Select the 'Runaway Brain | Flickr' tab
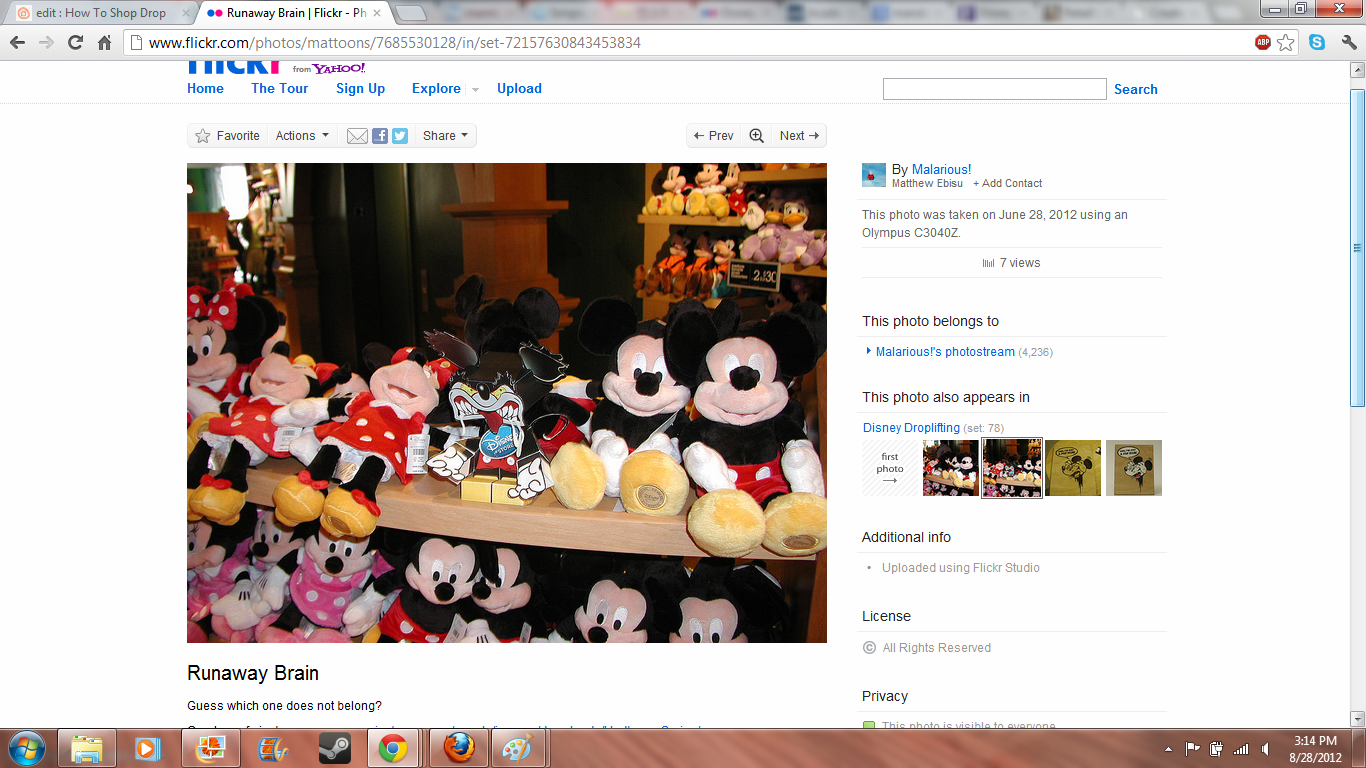The image size is (1366, 768). pos(296,13)
